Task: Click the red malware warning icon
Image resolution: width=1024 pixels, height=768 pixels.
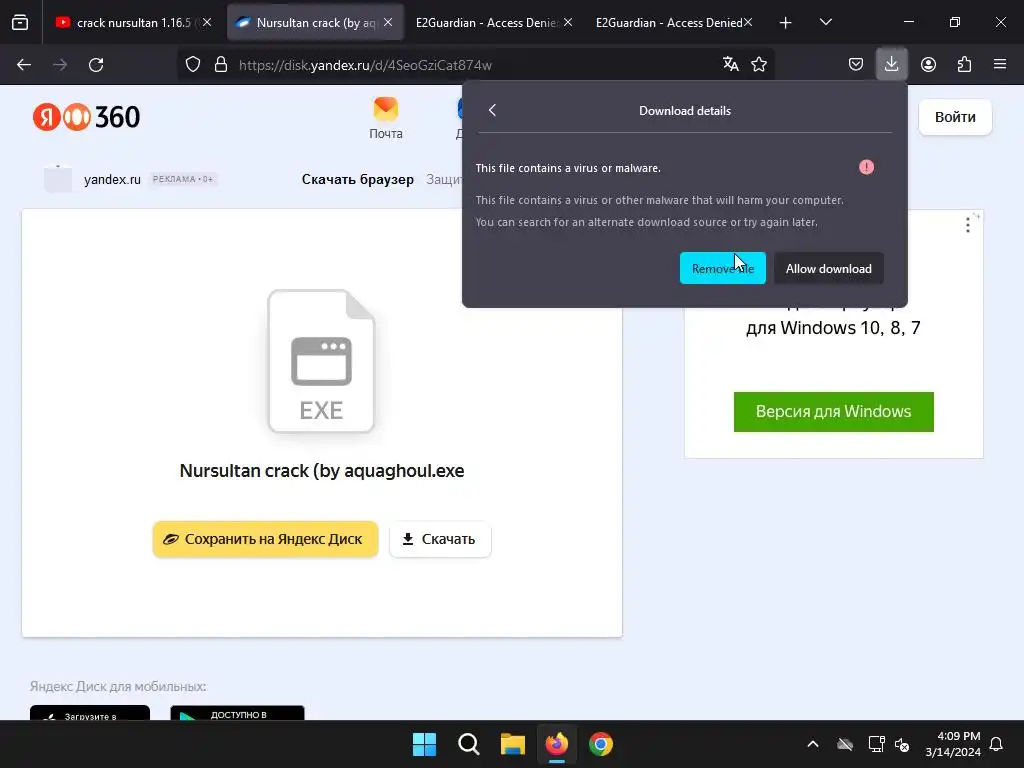Action: point(867,167)
